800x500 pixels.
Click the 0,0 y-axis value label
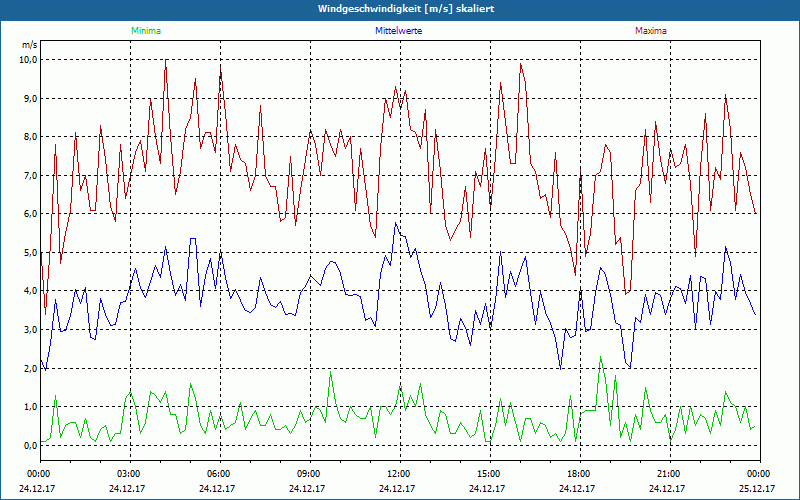[x=28, y=446]
